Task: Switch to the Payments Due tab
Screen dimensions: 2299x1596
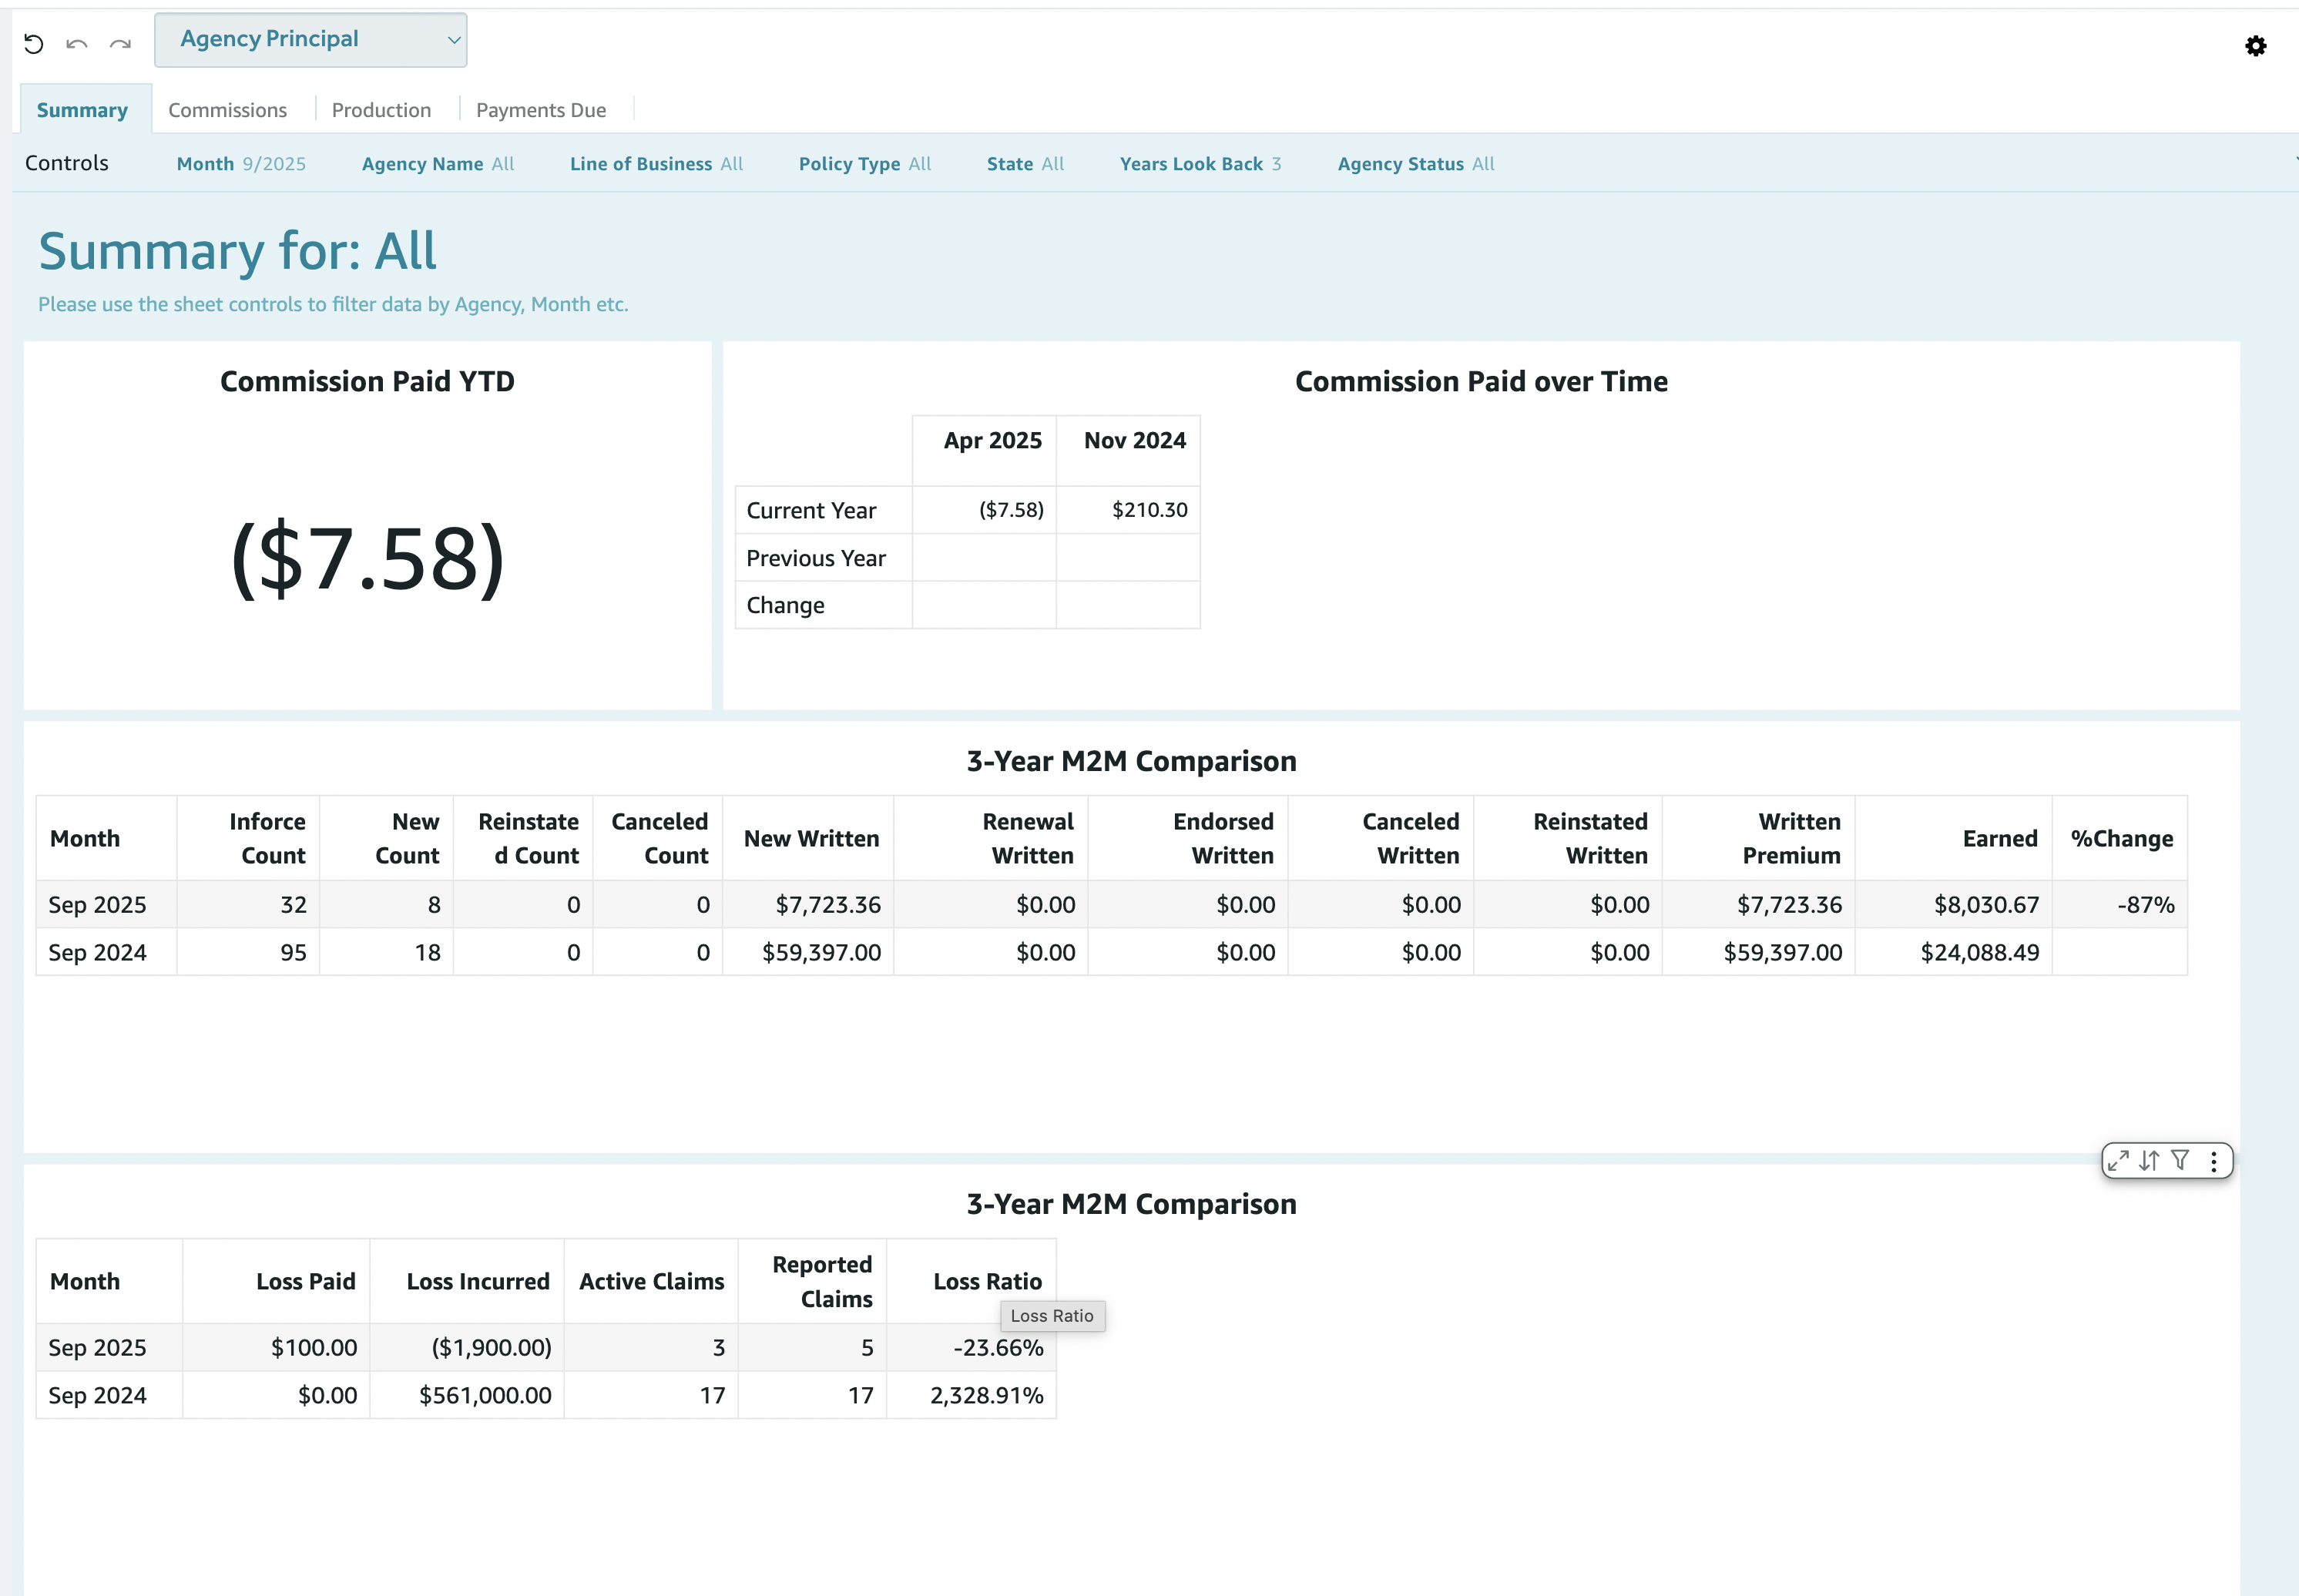Action: tap(541, 110)
